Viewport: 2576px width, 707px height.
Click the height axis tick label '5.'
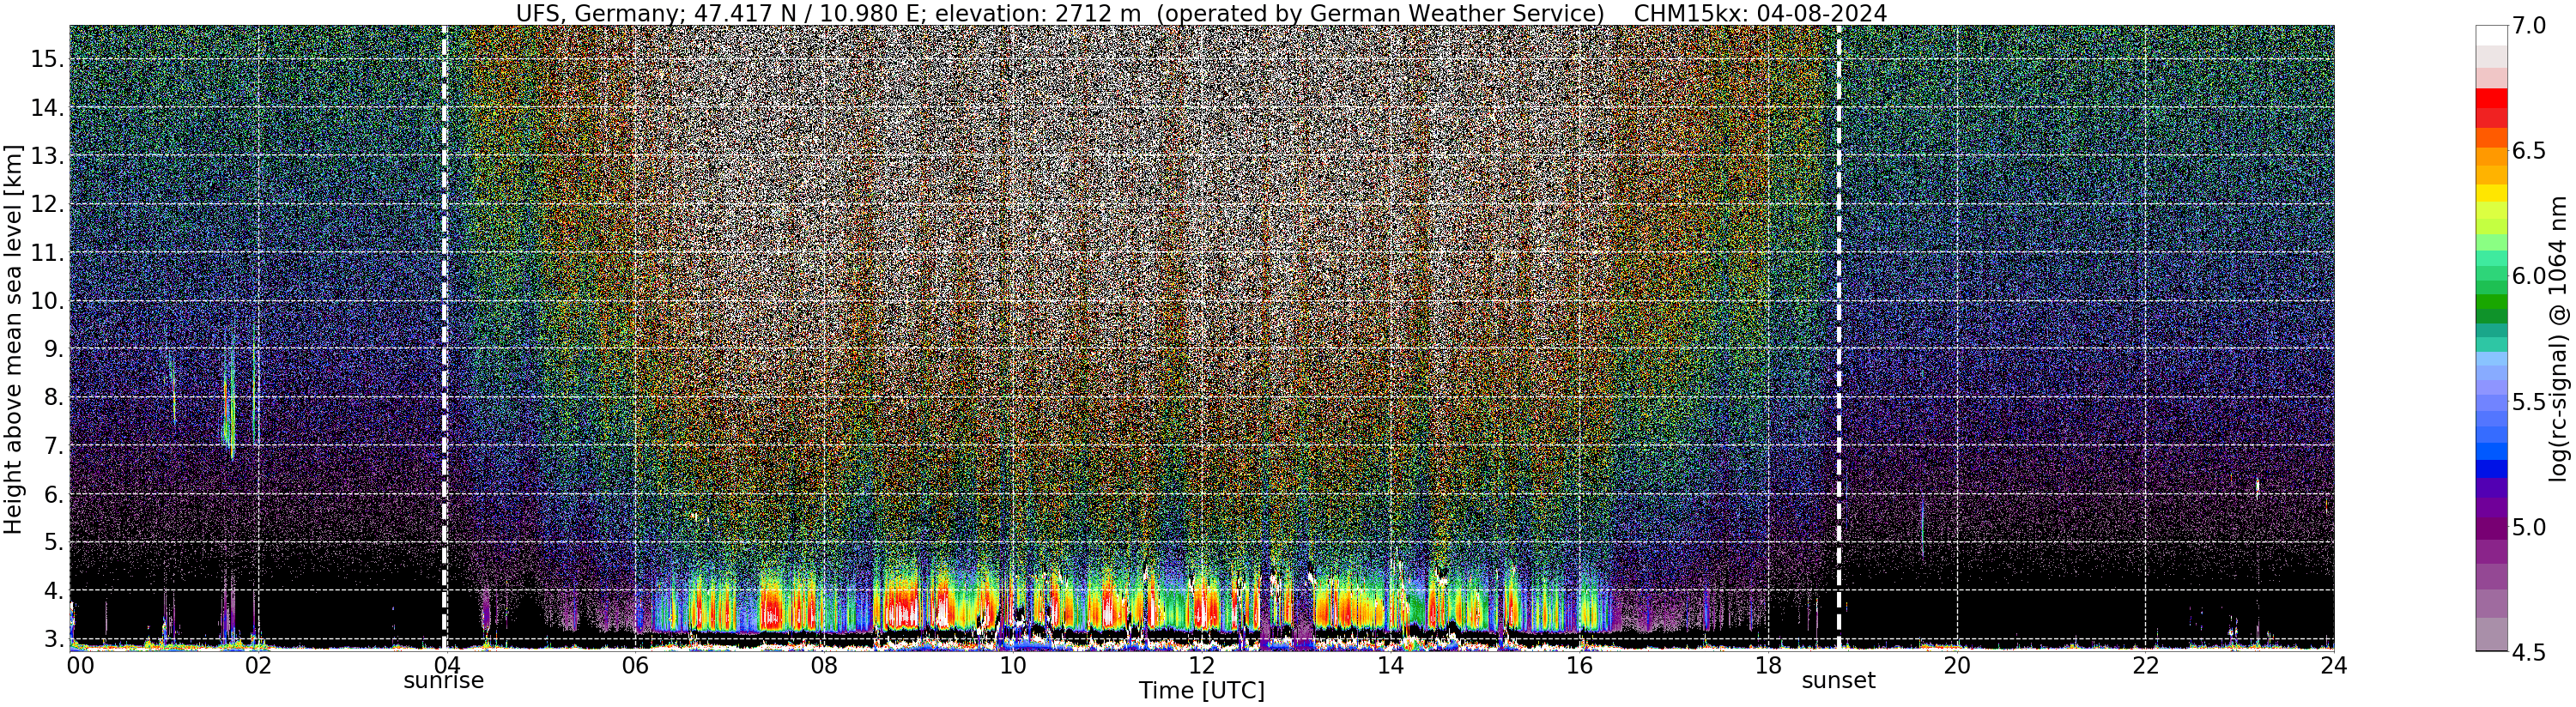54,542
